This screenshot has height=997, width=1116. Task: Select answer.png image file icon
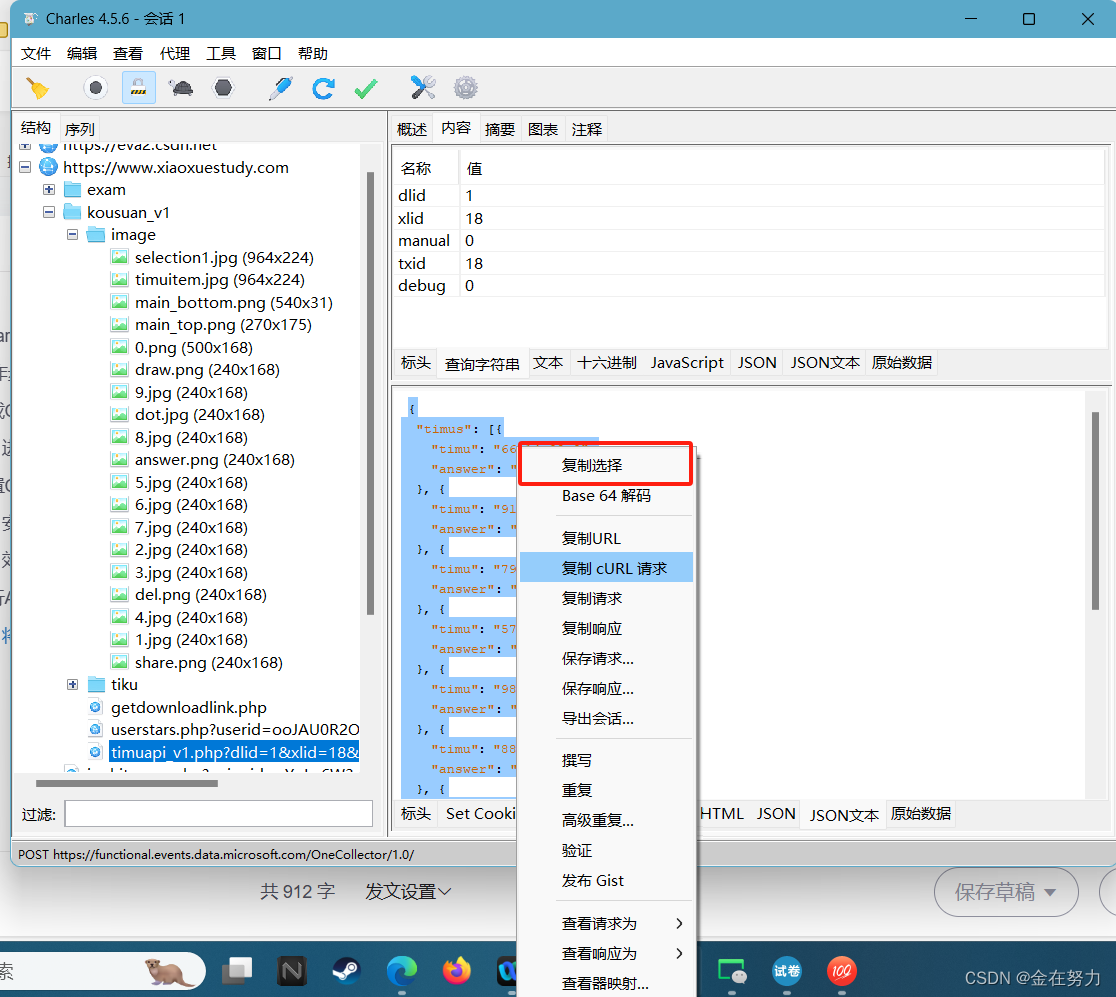coord(120,460)
